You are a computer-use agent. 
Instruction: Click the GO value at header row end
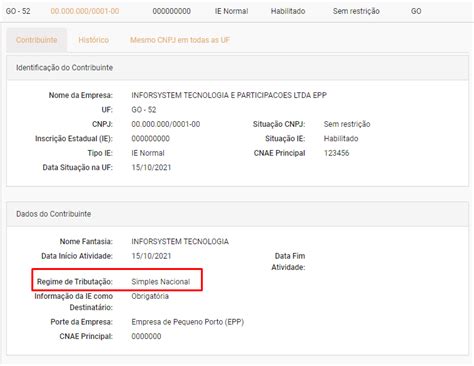pos(416,11)
